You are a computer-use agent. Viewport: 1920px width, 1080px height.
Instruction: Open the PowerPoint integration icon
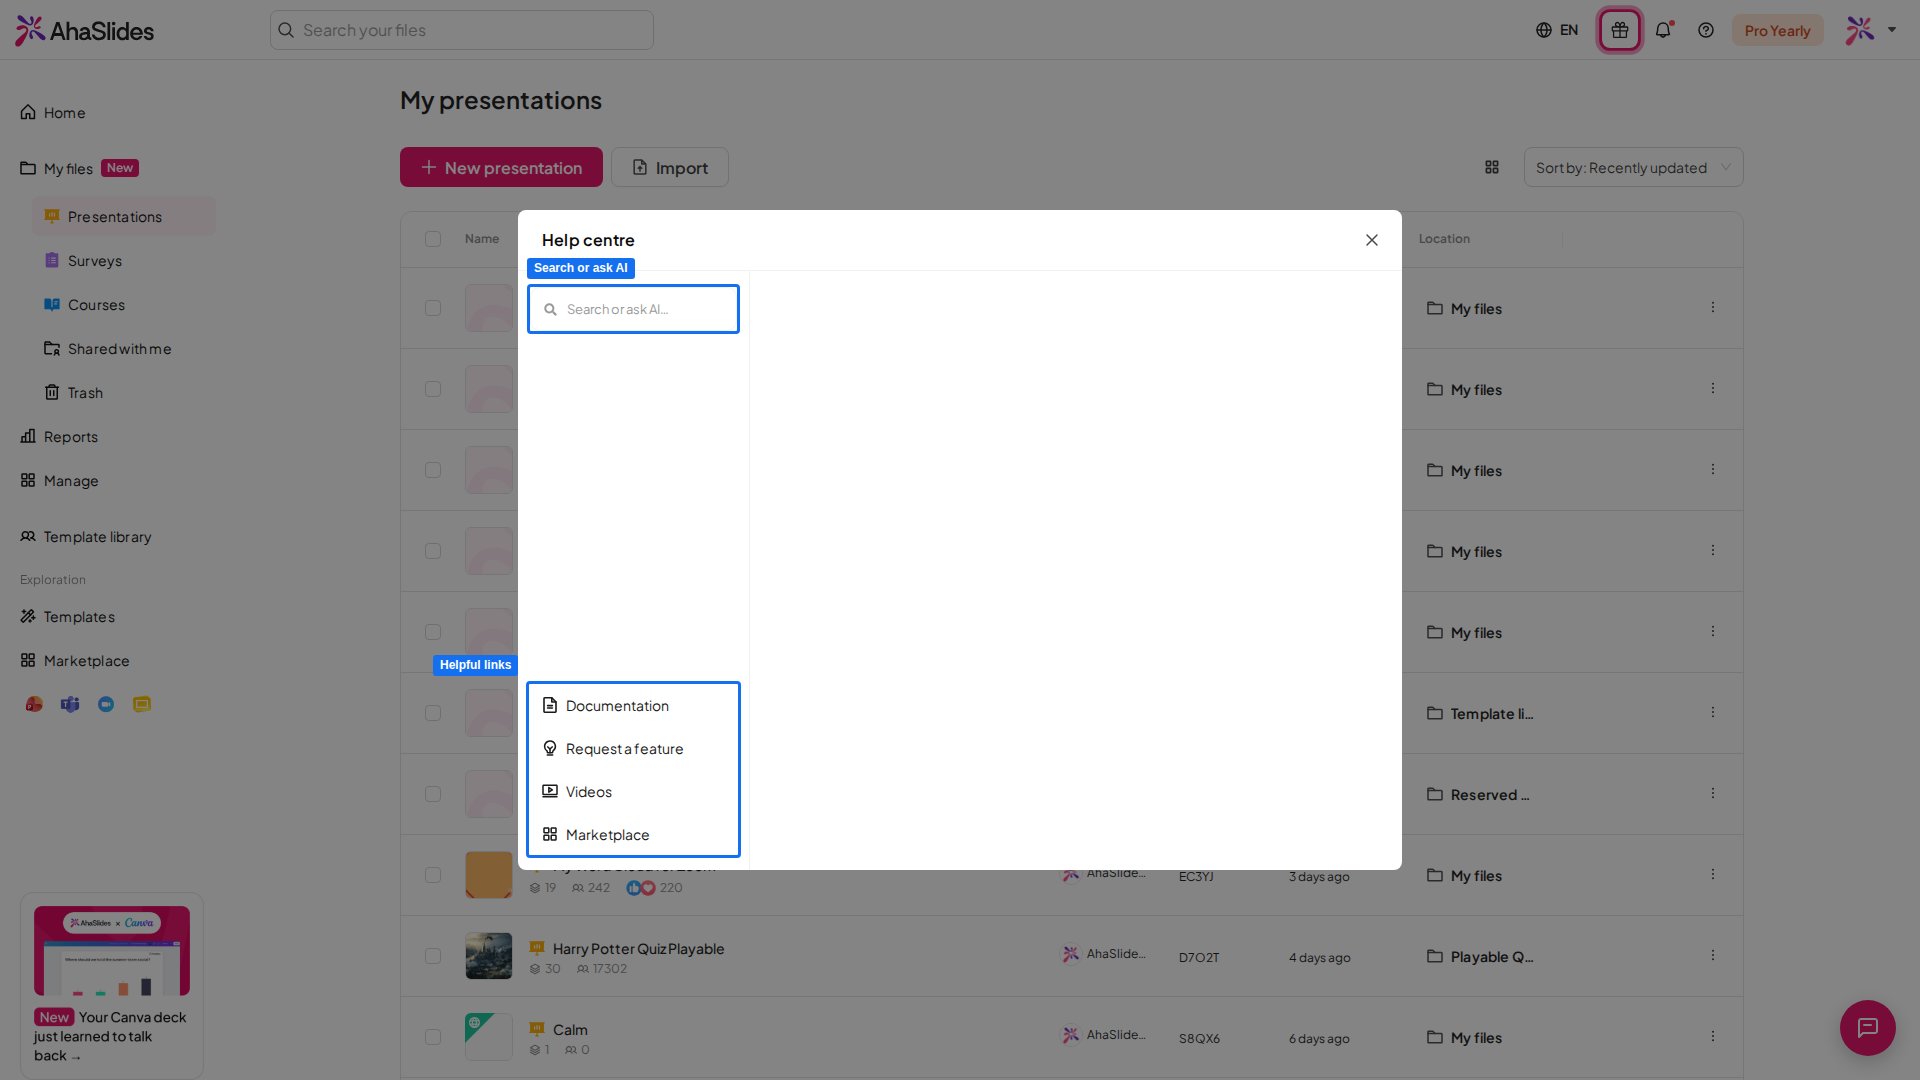34,704
